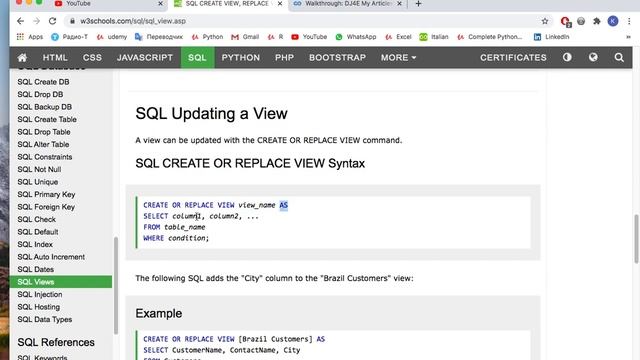Show hidden bookmarks overflow chevron
Viewport: 640px width, 360px height.
(x=629, y=37)
